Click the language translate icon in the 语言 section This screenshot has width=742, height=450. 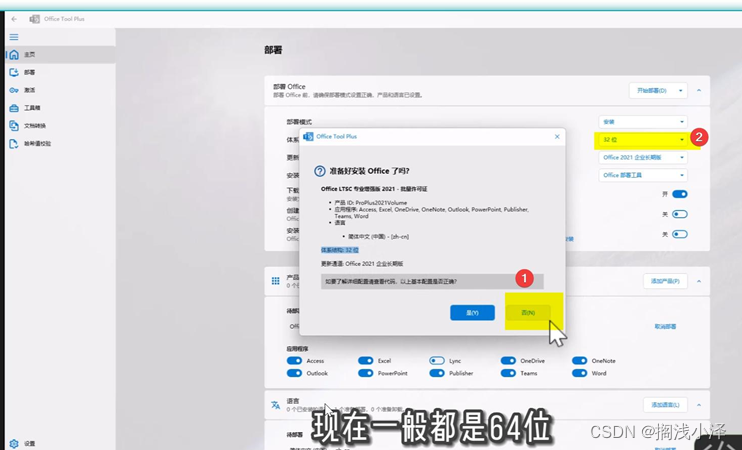tap(275, 405)
